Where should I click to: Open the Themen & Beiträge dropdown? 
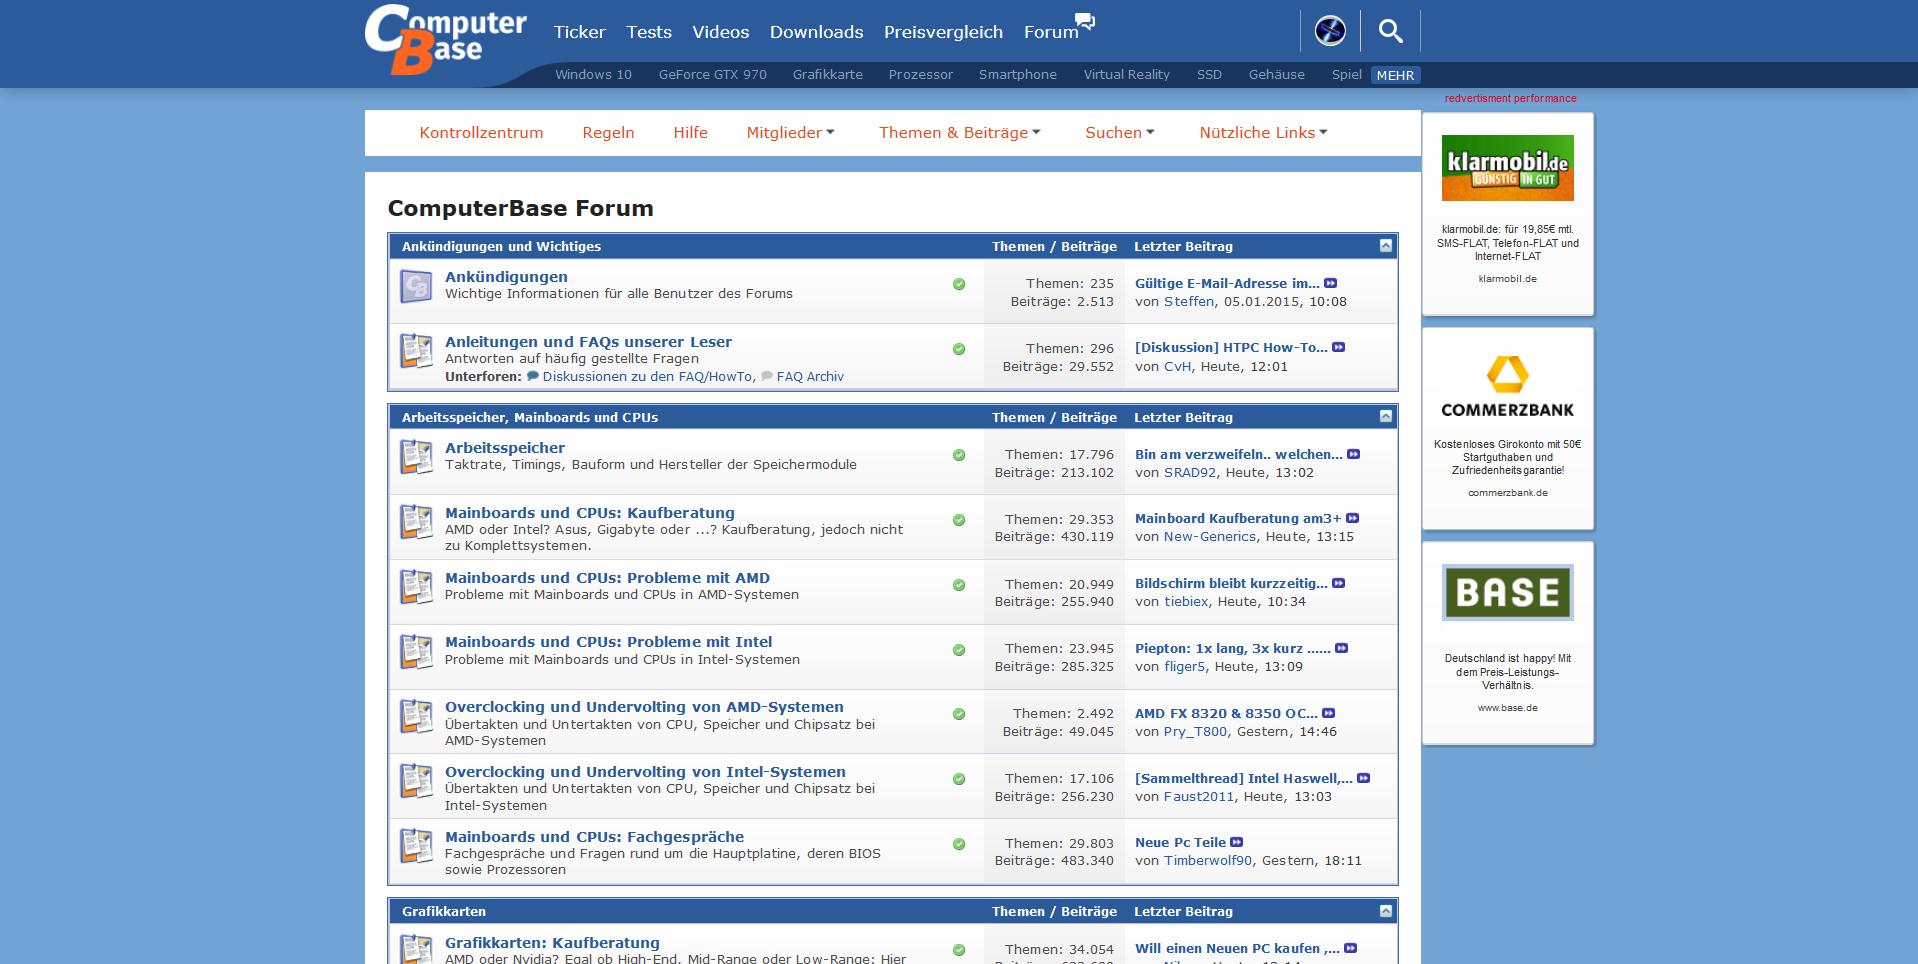point(960,133)
